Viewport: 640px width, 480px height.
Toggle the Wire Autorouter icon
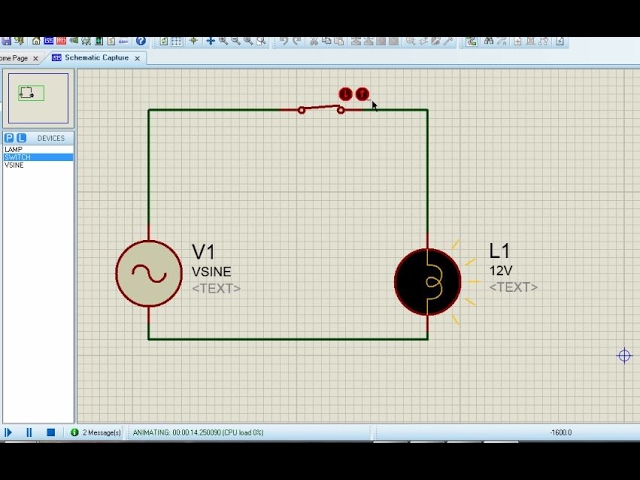[x=472, y=41]
